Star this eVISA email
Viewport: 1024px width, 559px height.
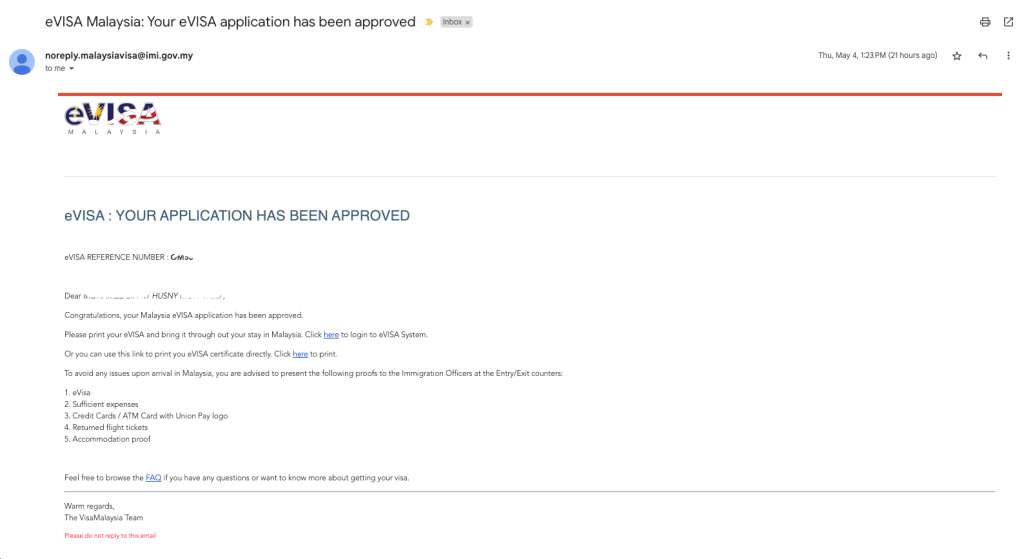click(957, 56)
